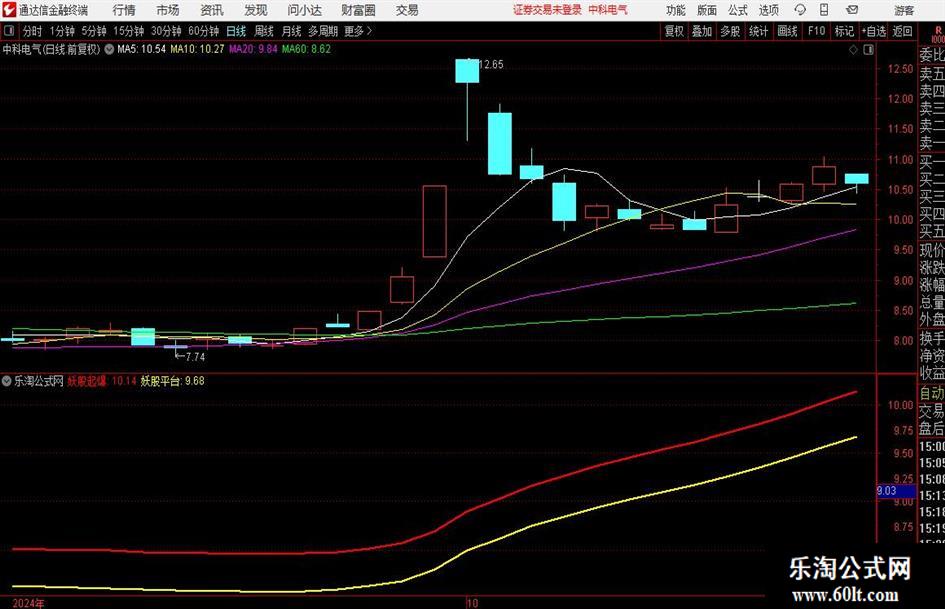Click the 多股 toolbar button
The height and width of the screenshot is (609, 945).
coord(730,31)
